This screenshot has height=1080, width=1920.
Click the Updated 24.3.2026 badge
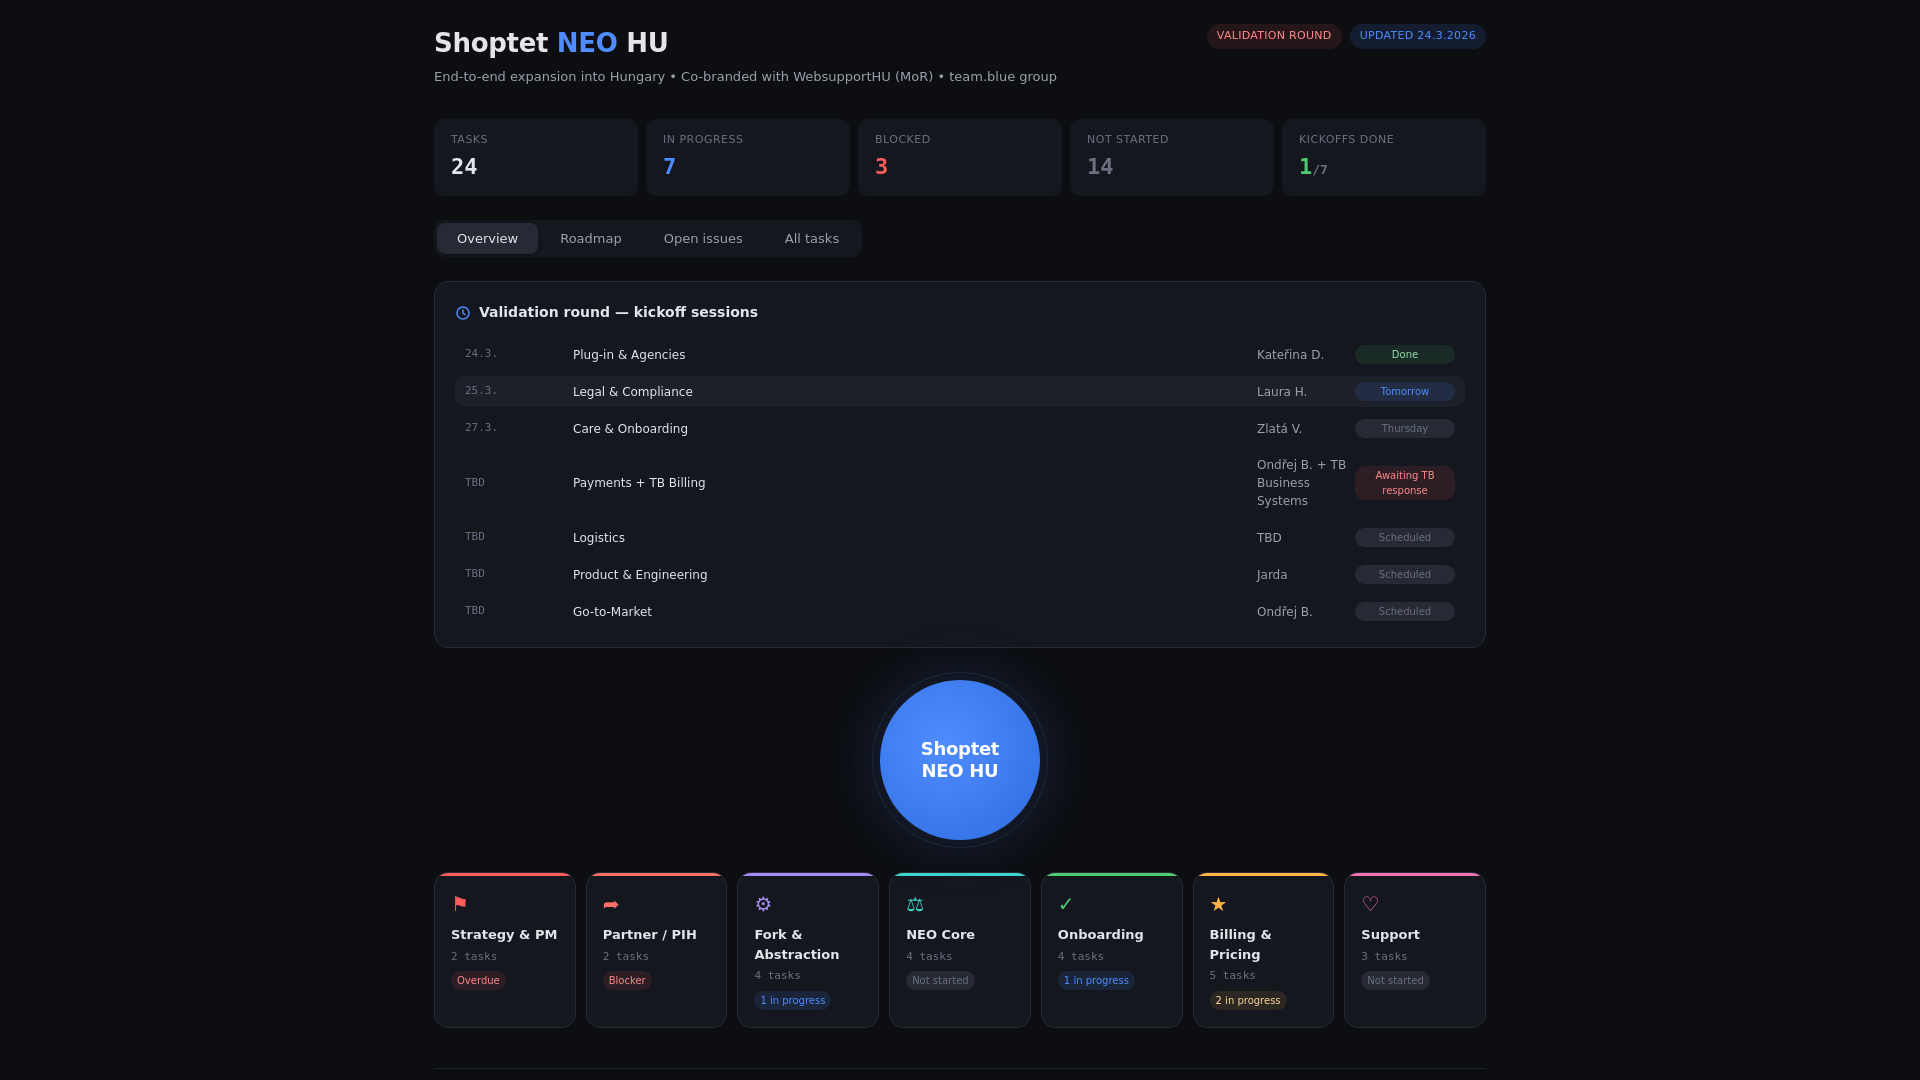(x=1417, y=36)
